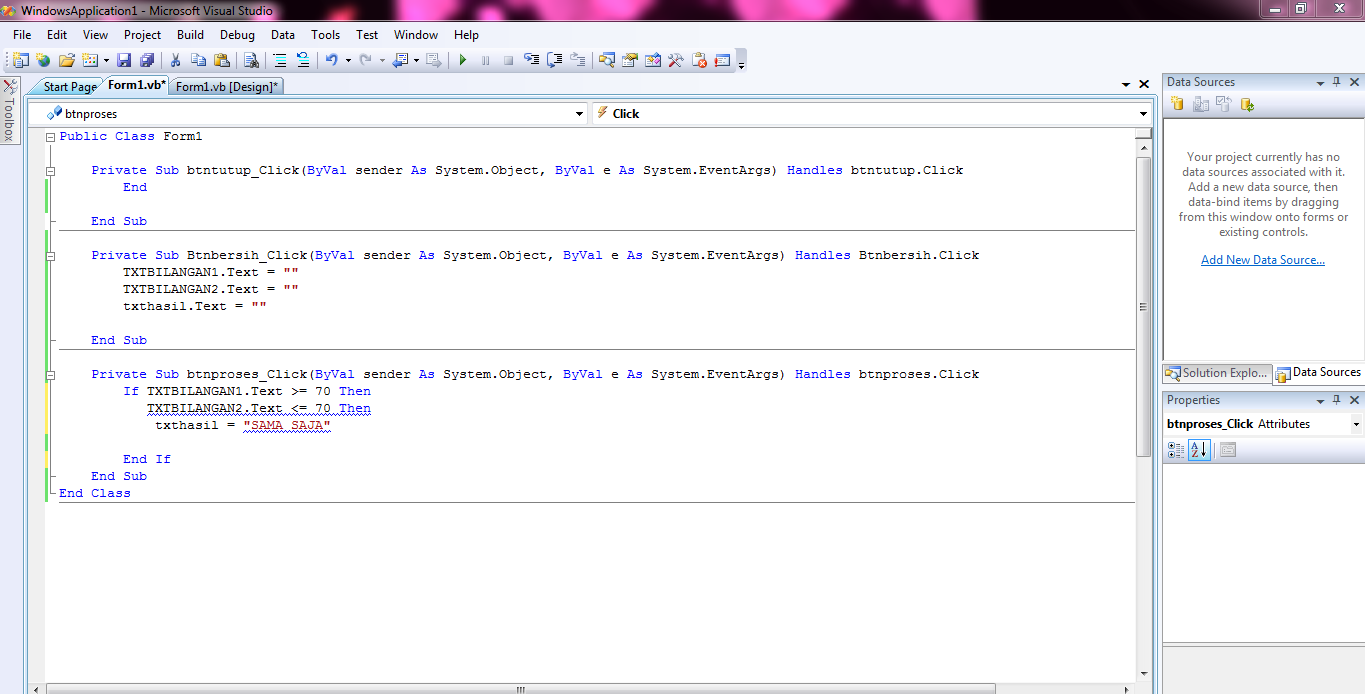This screenshot has width=1365, height=694.
Task: Start debugging with the green play icon
Action: click(462, 60)
